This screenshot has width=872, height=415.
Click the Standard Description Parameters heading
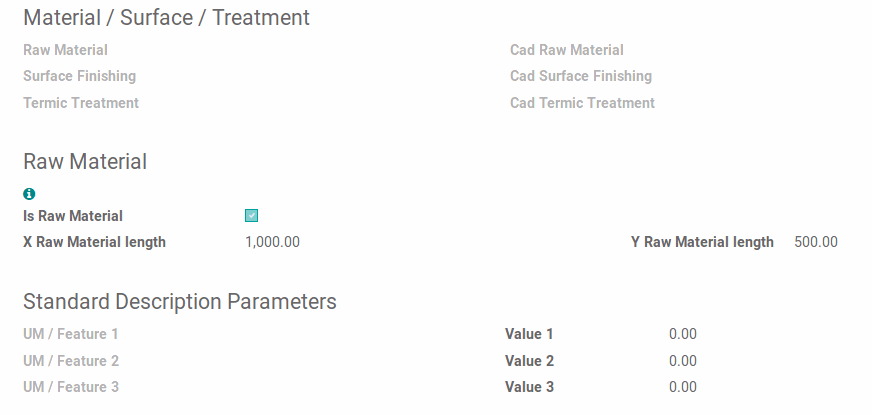click(x=180, y=302)
